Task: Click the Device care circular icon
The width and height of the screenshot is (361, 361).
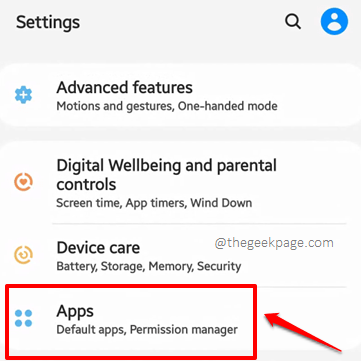Action: coord(23,255)
